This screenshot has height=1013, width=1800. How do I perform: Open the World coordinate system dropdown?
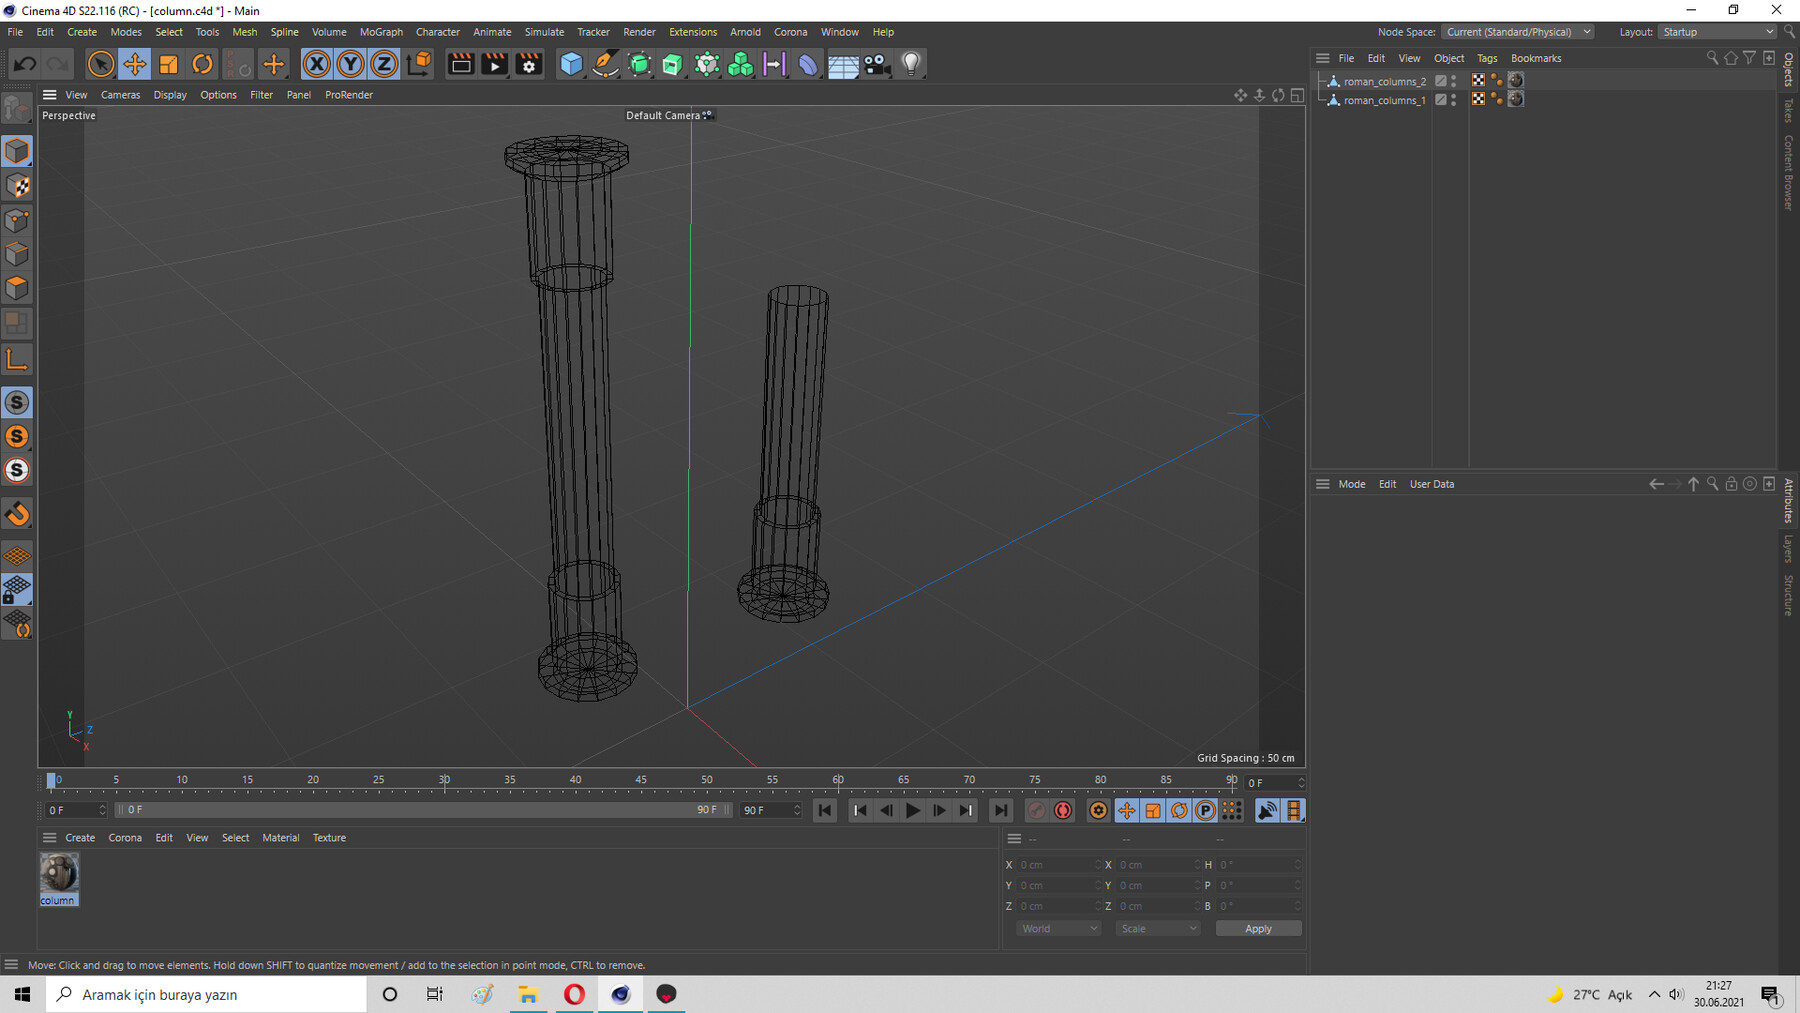tap(1058, 929)
